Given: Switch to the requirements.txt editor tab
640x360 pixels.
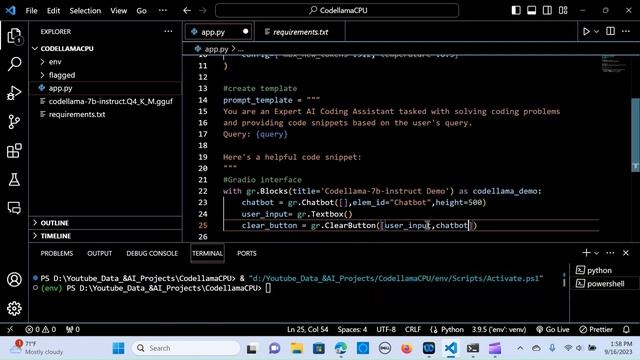Looking at the screenshot, I should pyautogui.click(x=299, y=32).
